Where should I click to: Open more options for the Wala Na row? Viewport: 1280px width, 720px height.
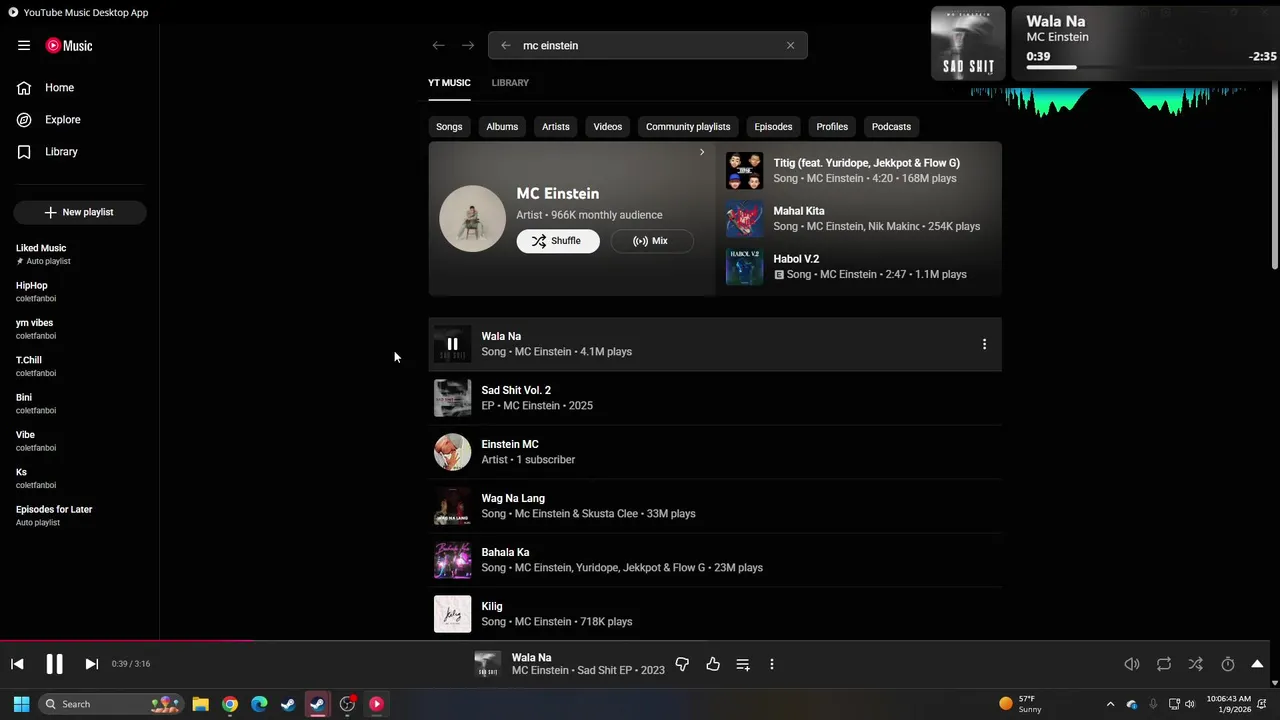(x=984, y=344)
